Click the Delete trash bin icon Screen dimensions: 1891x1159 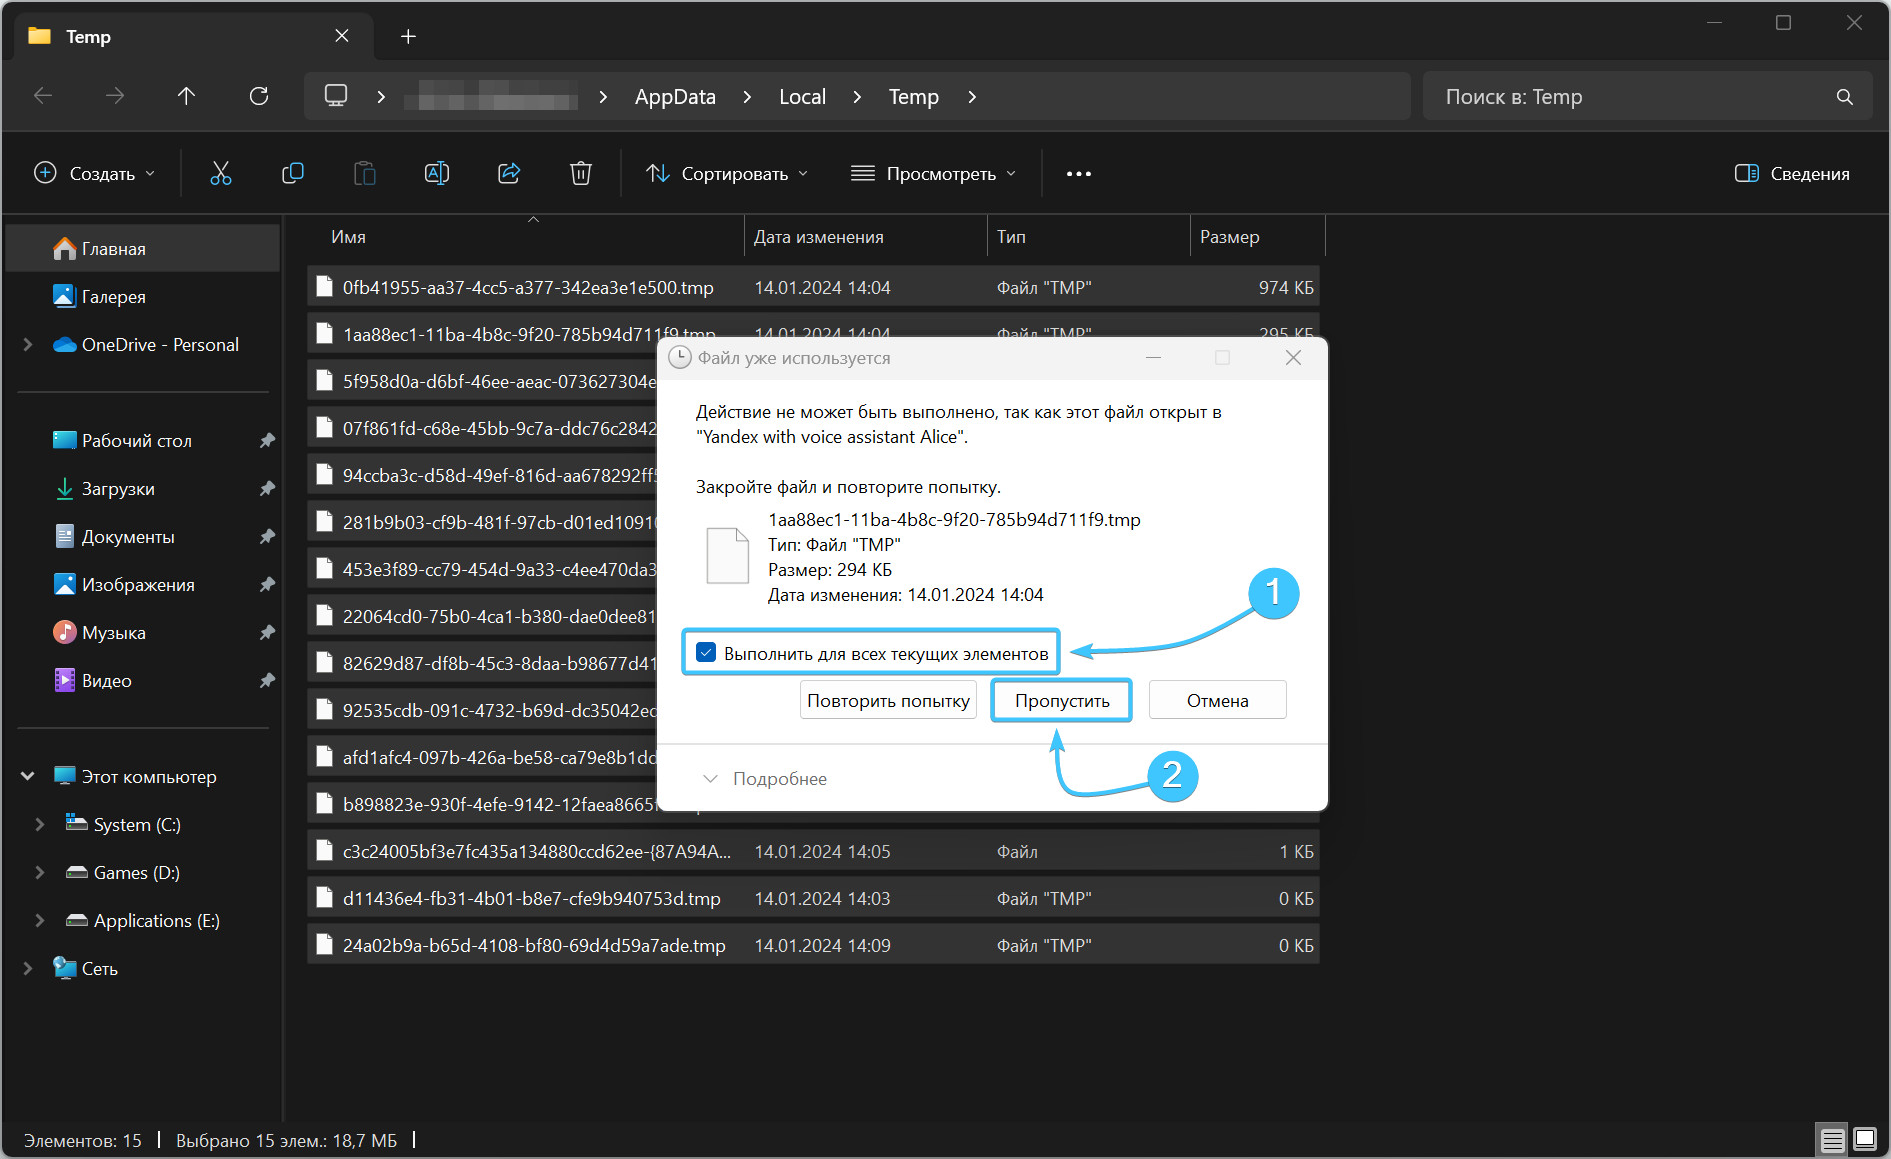click(x=581, y=174)
